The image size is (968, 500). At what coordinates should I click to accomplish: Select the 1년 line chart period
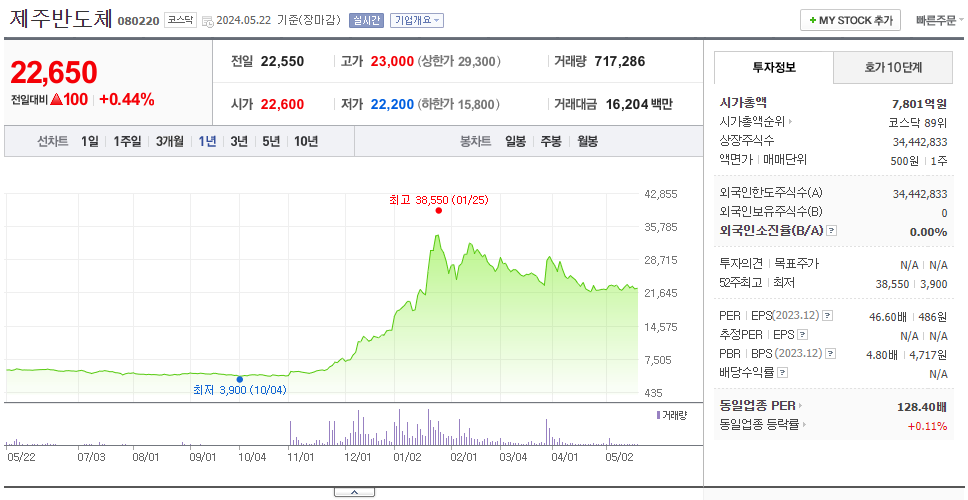pos(207,141)
